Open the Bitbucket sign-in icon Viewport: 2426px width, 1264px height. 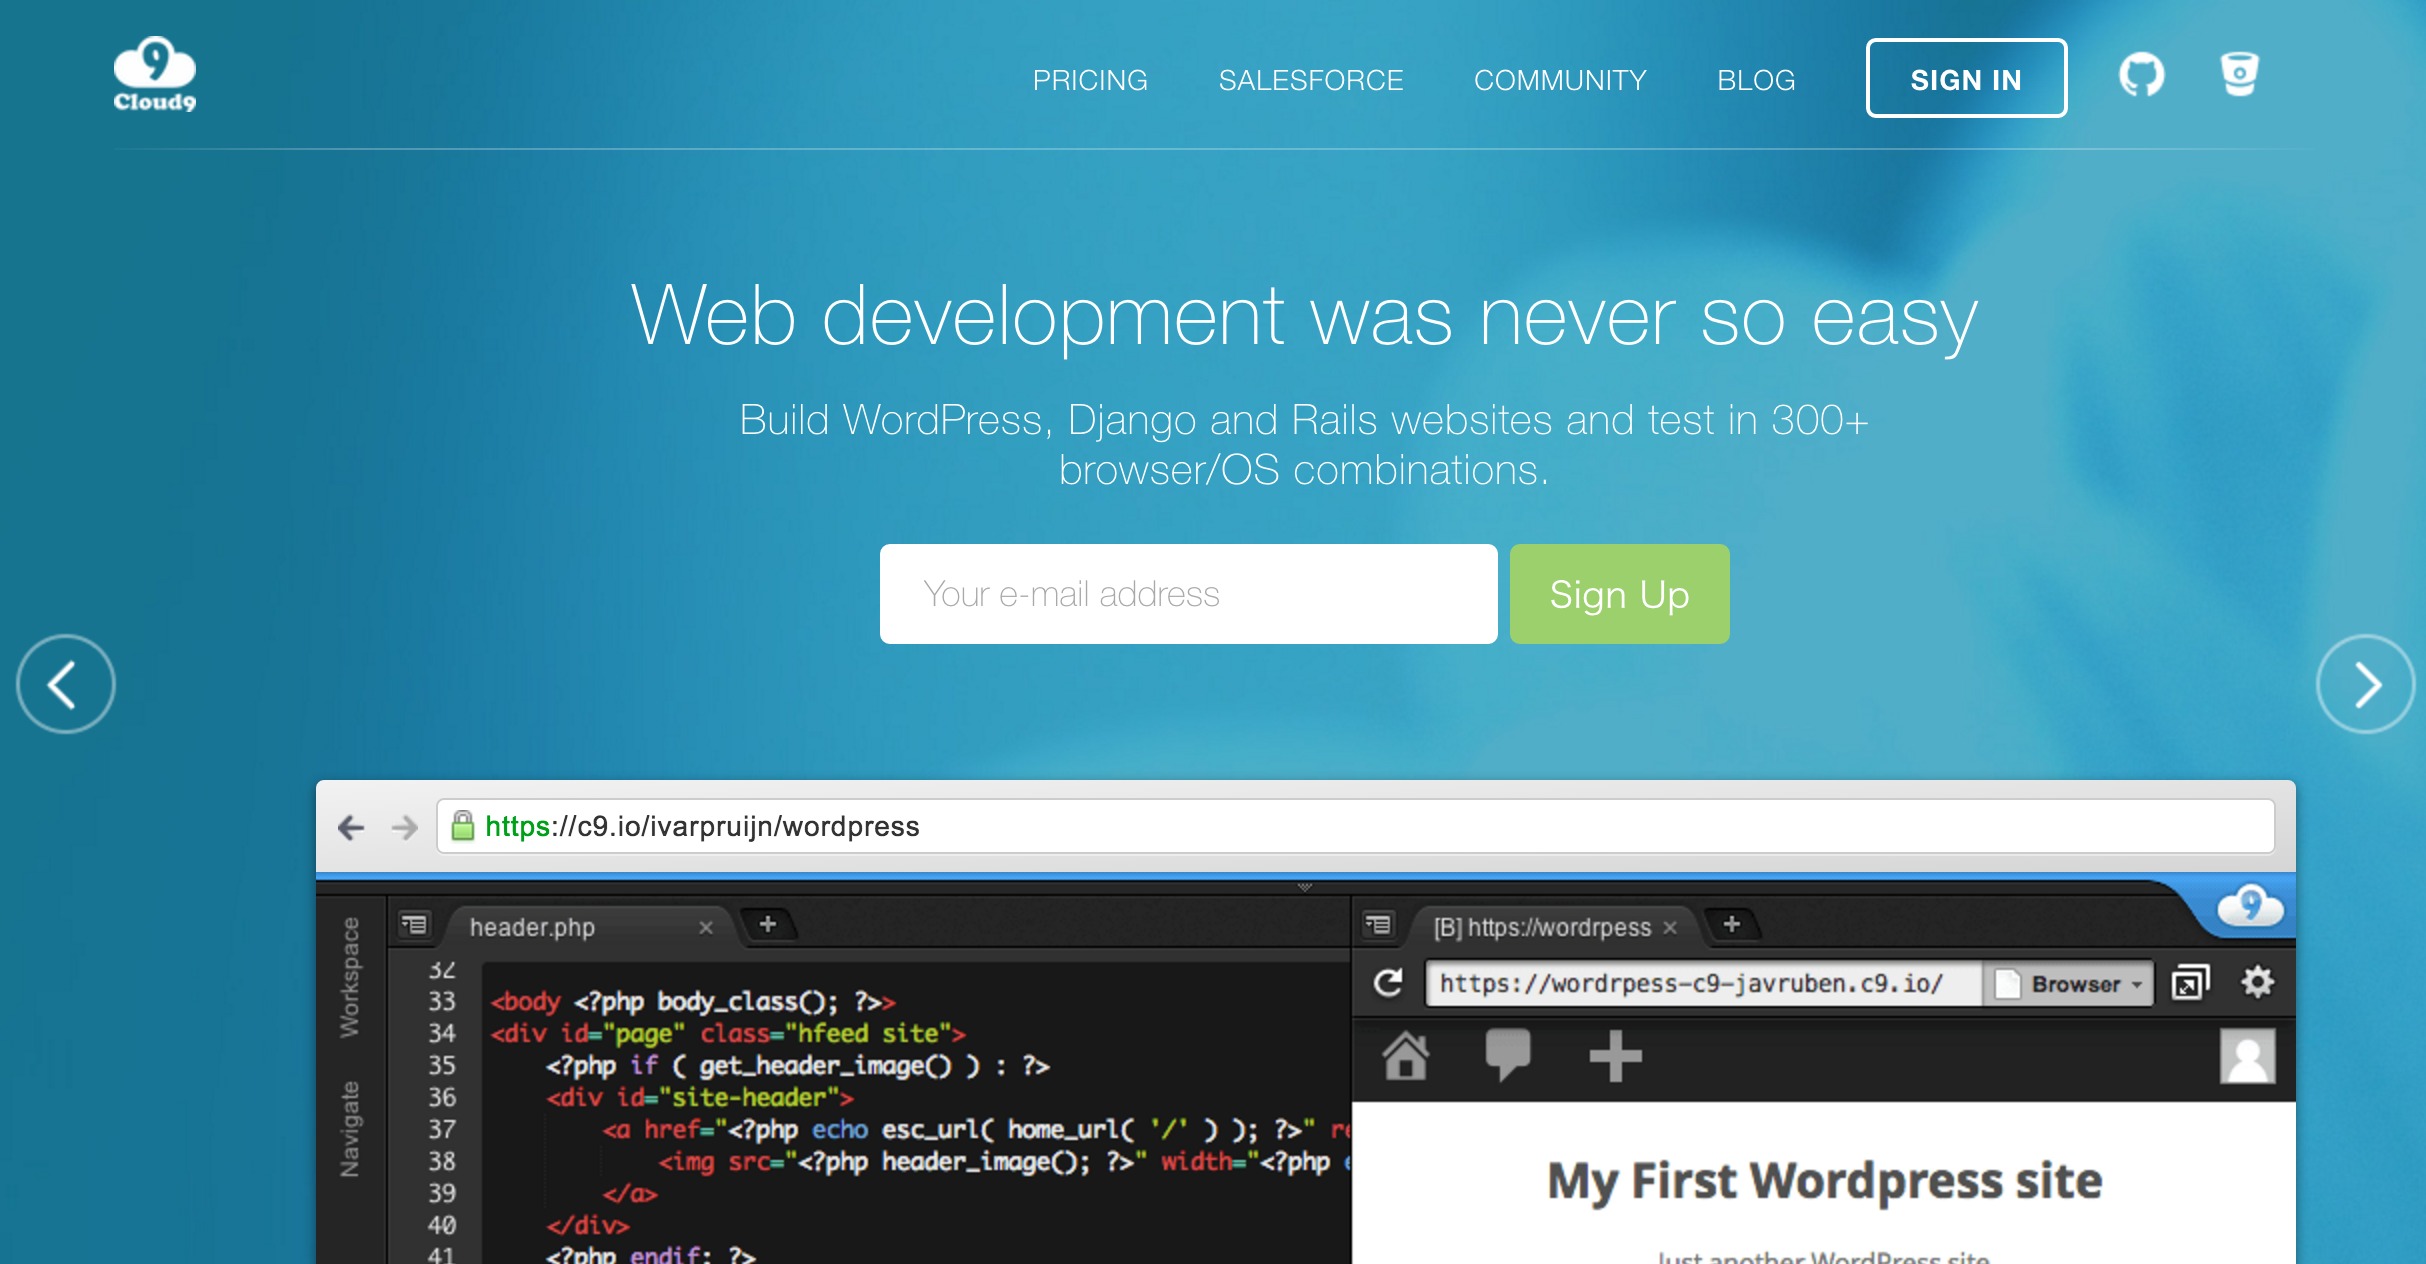[x=2239, y=74]
